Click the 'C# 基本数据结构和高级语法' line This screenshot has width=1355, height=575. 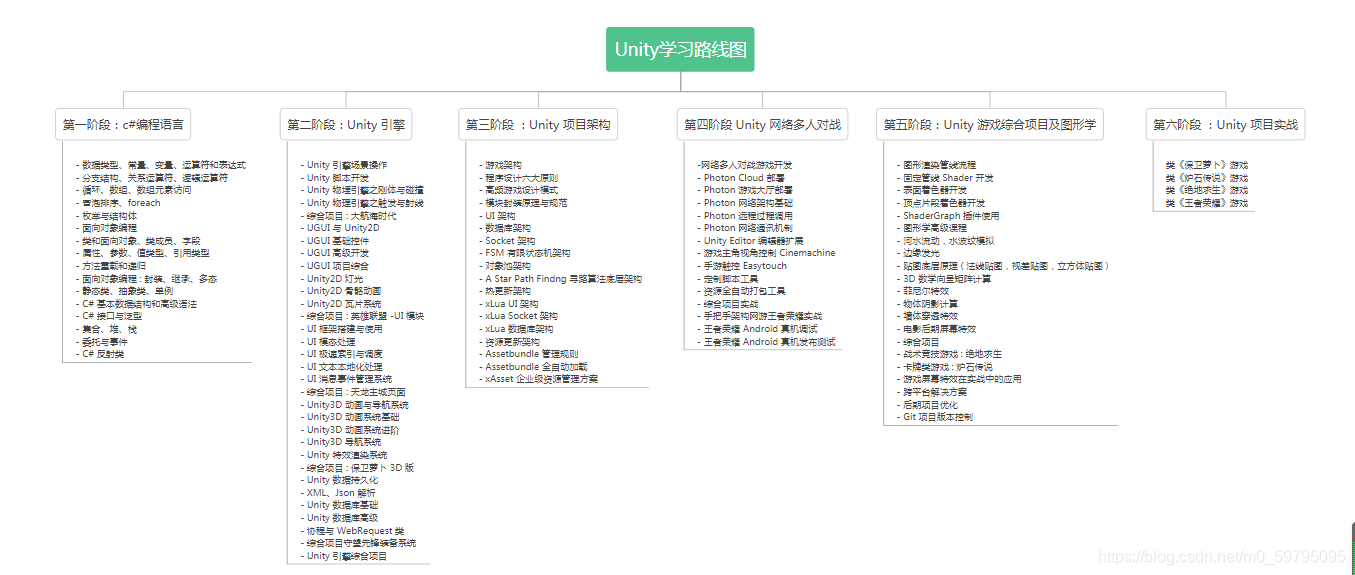point(136,304)
